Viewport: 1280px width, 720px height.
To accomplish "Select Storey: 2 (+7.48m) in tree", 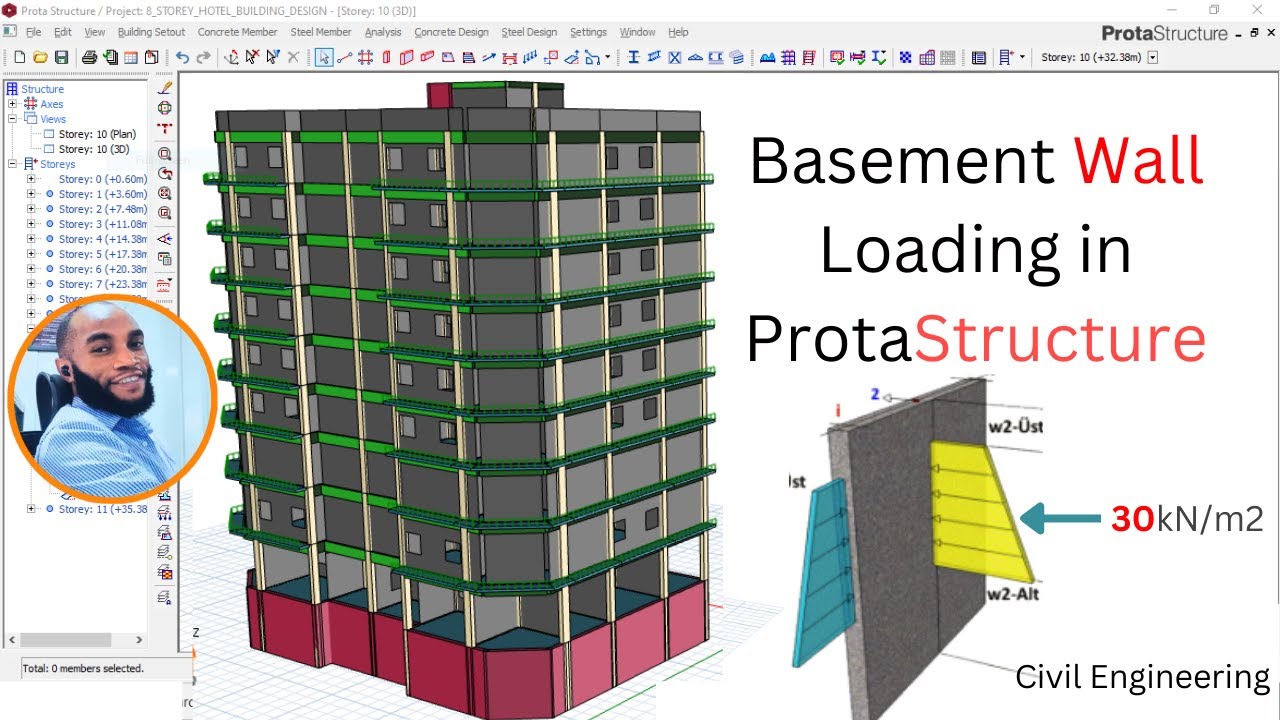I will (102, 209).
